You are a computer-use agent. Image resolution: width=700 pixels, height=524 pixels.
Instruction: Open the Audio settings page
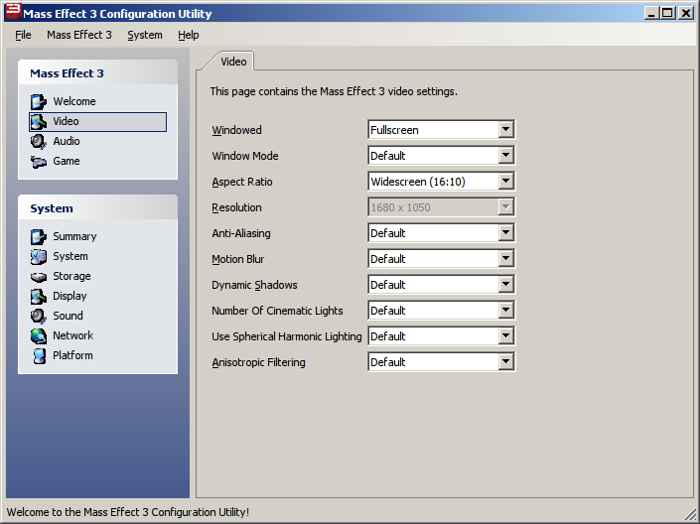[66, 141]
